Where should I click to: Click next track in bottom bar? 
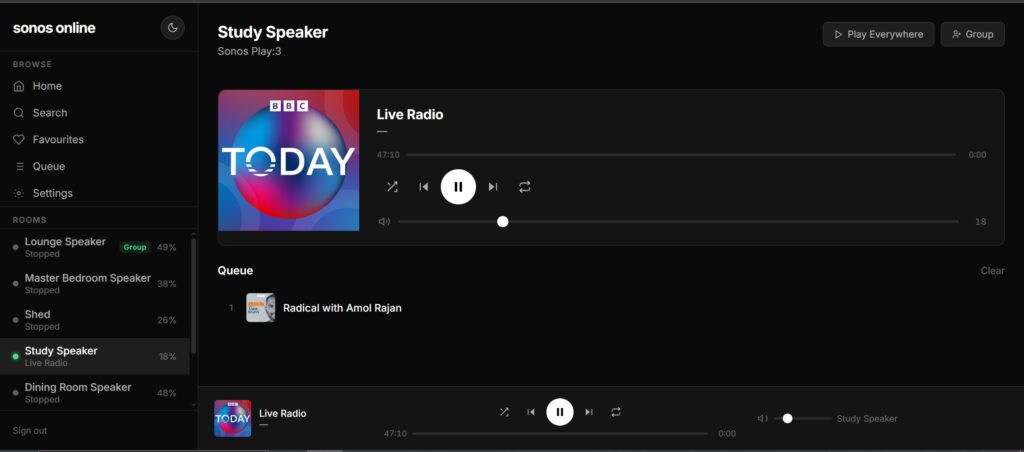[x=589, y=412]
